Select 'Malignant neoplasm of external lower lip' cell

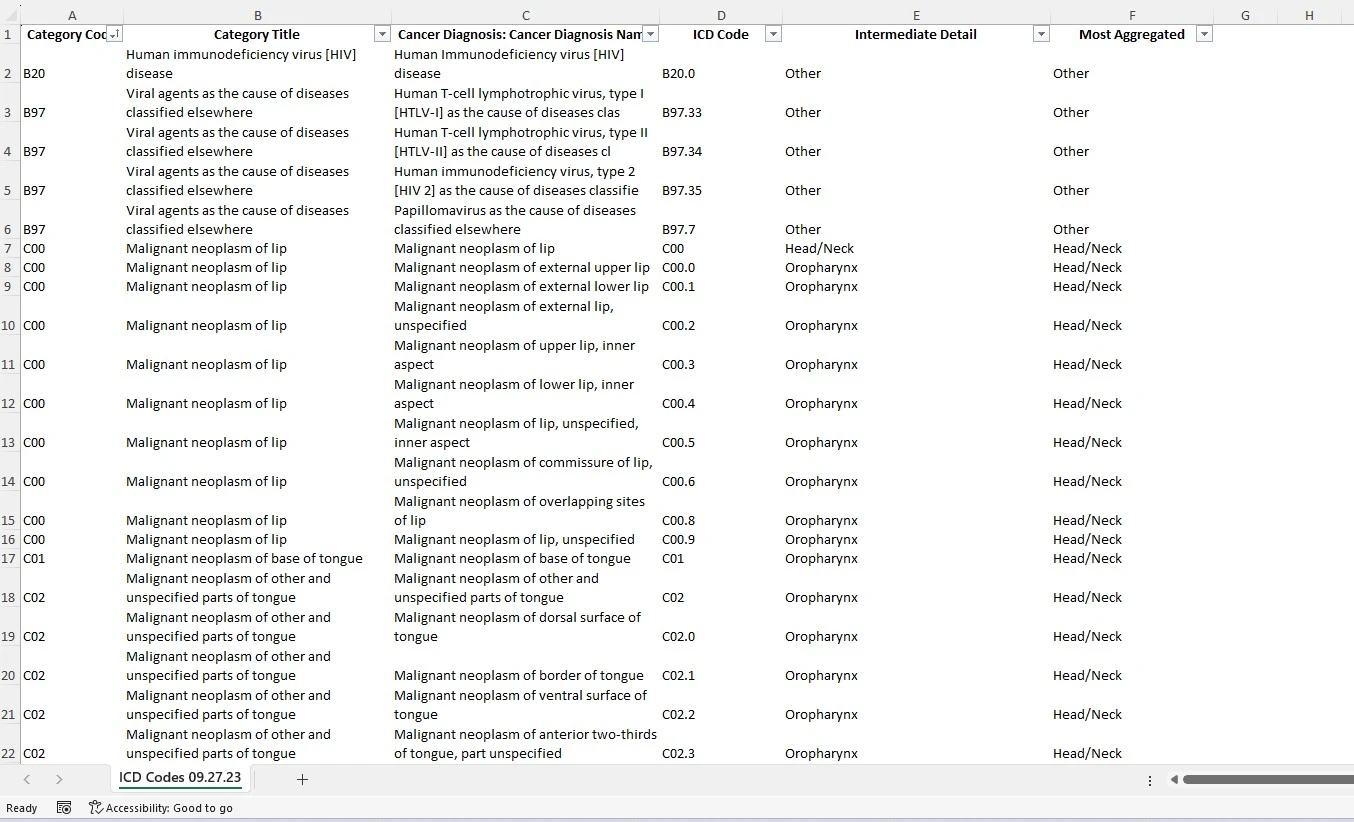tap(526, 286)
